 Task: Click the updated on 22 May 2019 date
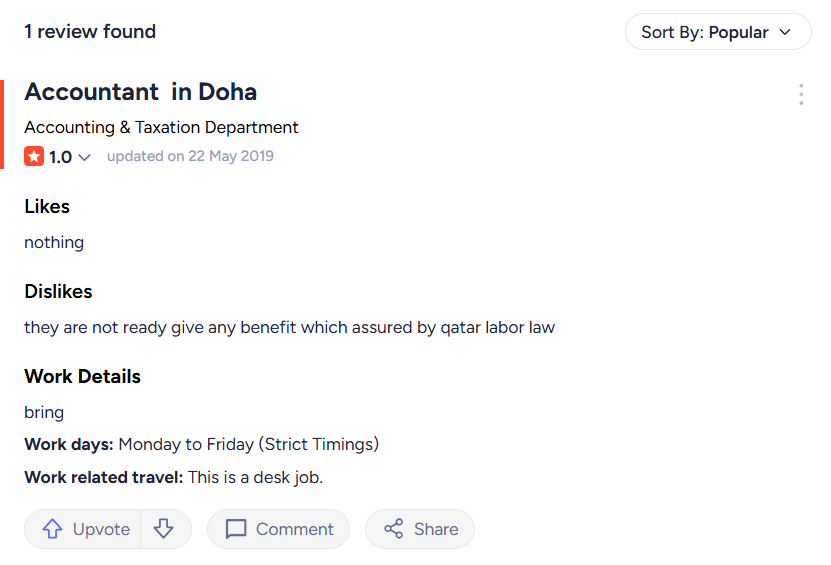coord(190,156)
